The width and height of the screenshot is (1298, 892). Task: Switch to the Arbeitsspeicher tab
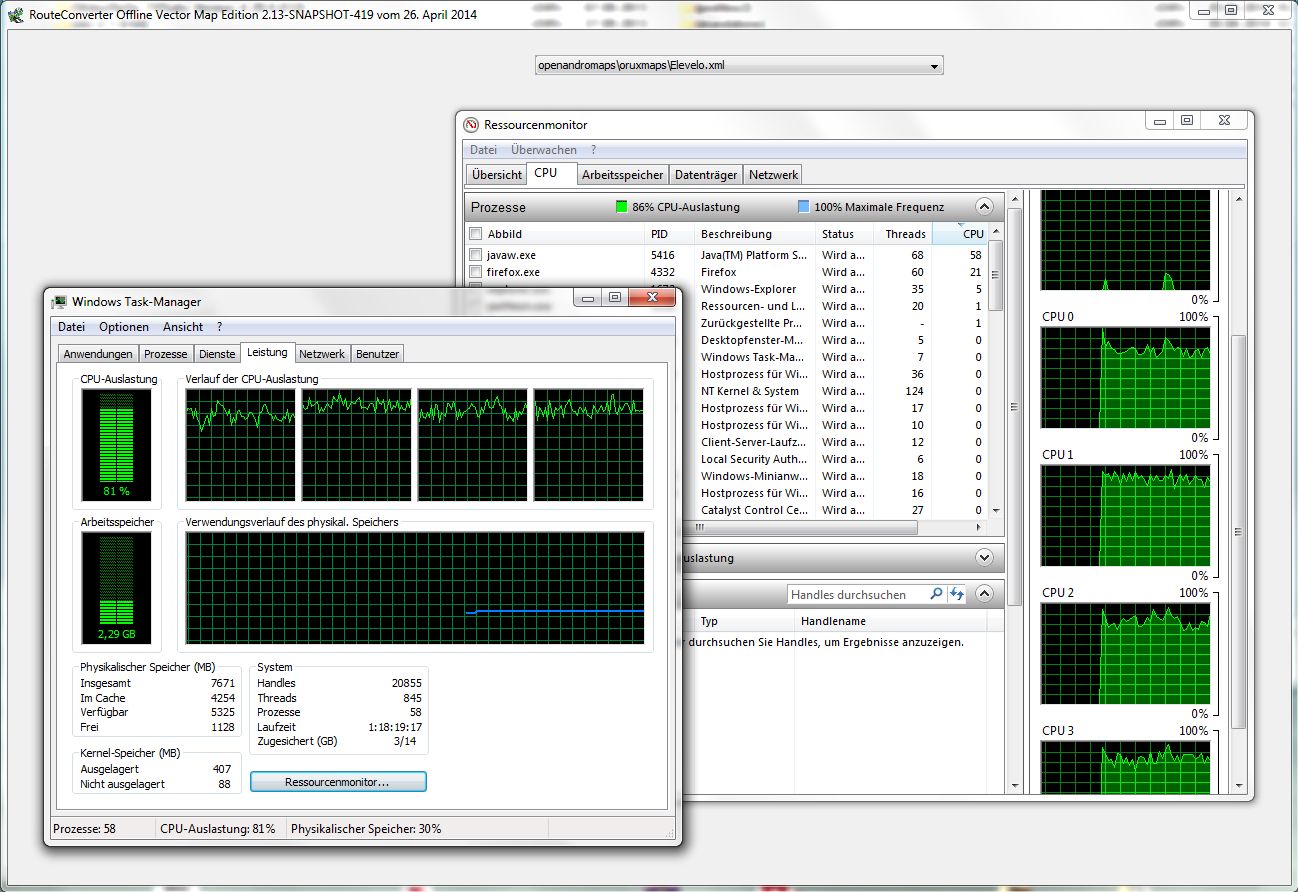tap(622, 175)
